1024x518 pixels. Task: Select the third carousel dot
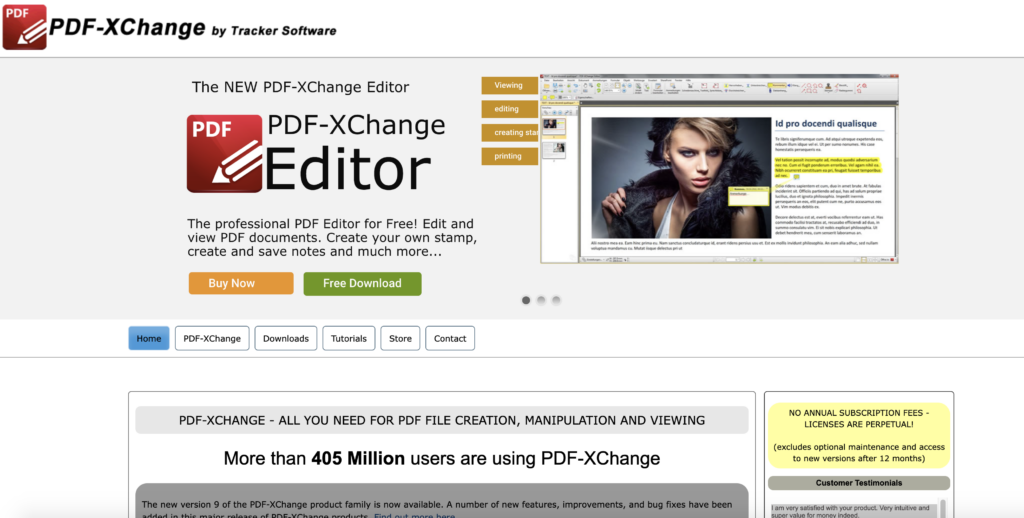click(556, 300)
